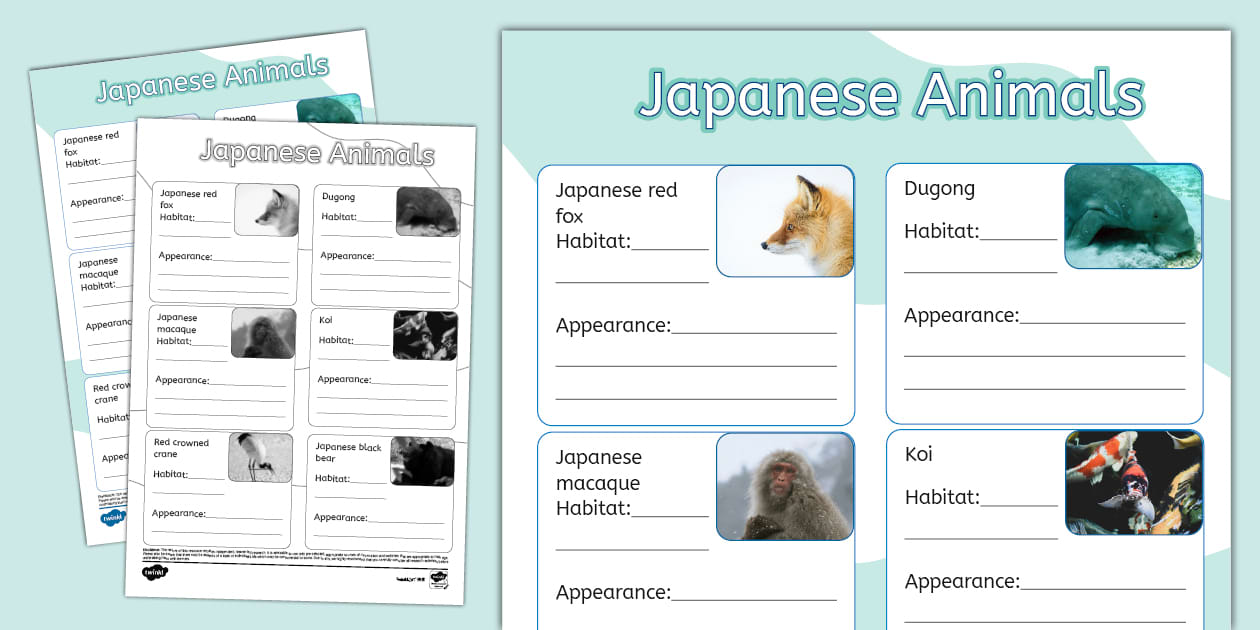Click the Japanese red fox photo
Viewport: 1260px width, 630px height.
click(x=785, y=220)
